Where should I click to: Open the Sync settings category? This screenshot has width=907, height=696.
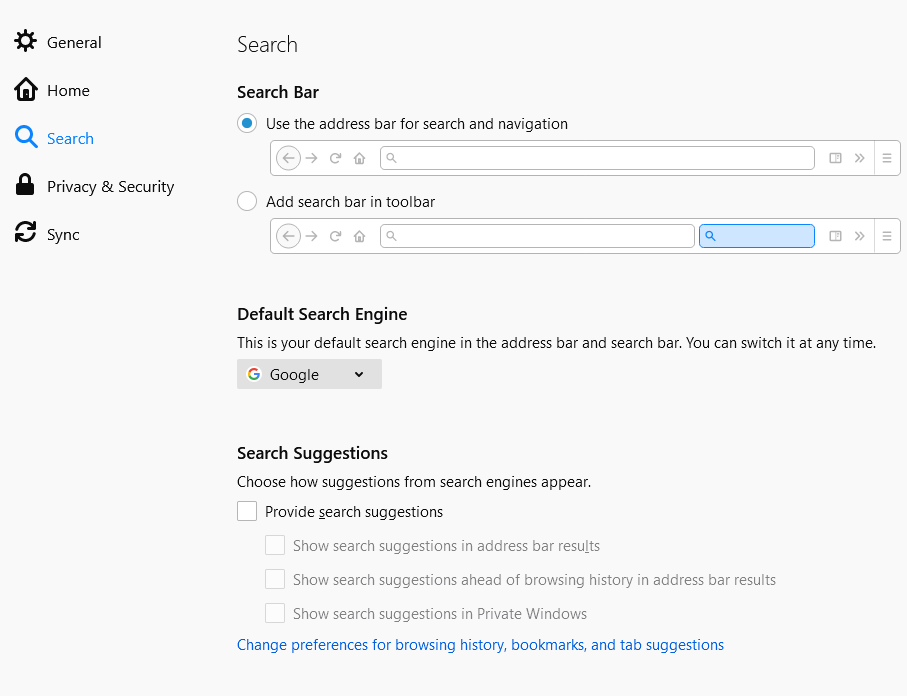63,234
